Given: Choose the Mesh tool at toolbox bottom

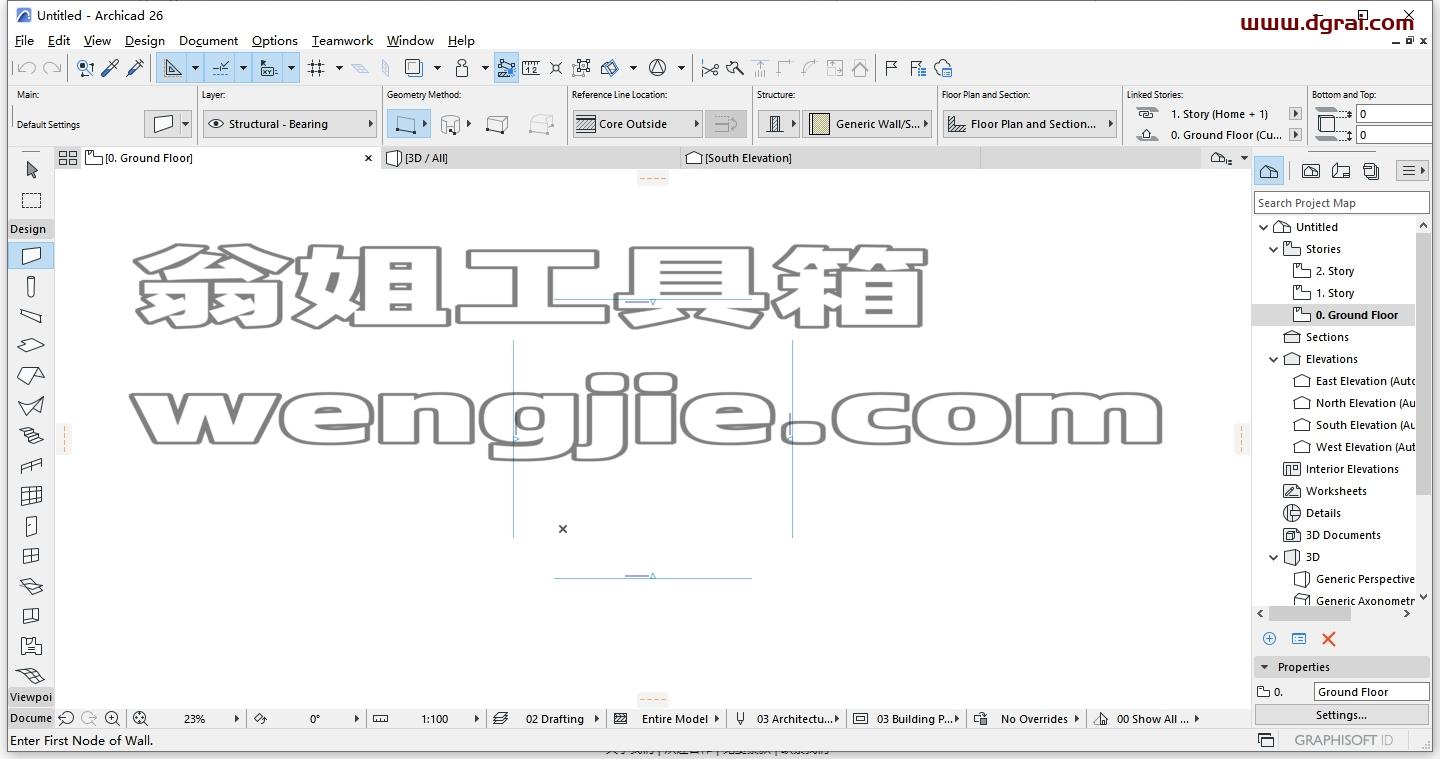Looking at the screenshot, I should tap(31, 676).
